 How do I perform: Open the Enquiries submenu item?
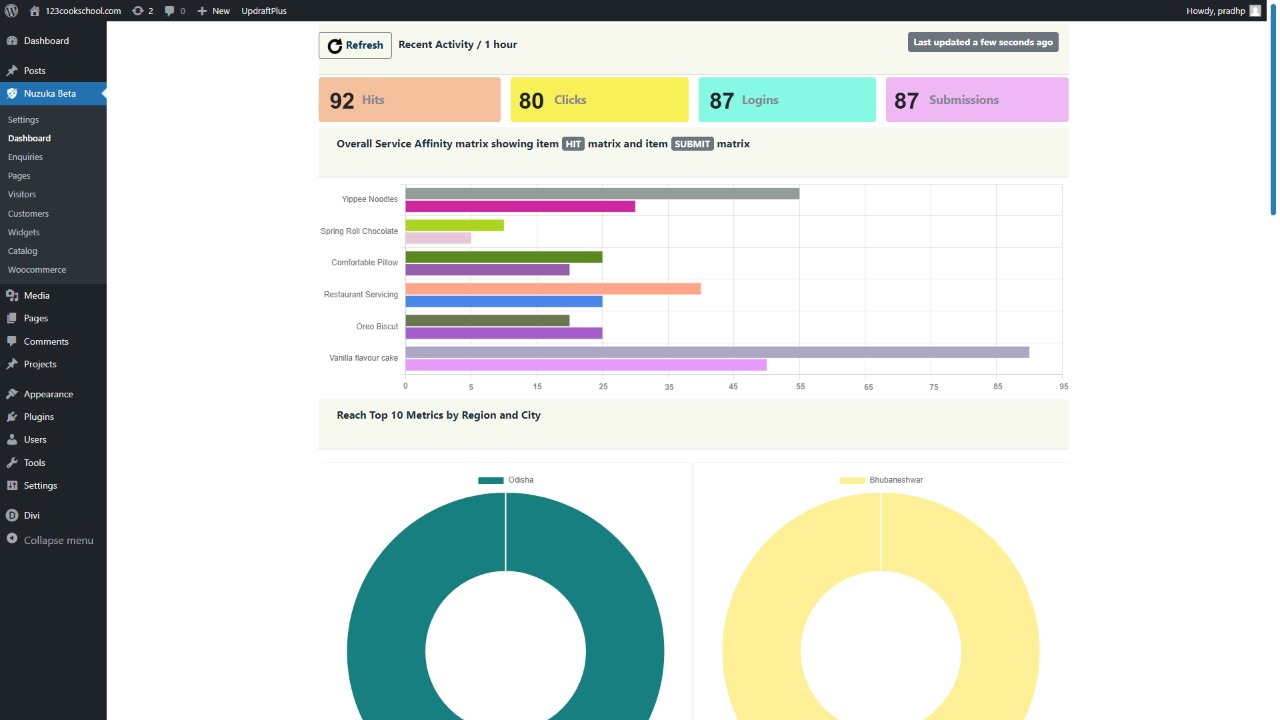click(x=25, y=157)
